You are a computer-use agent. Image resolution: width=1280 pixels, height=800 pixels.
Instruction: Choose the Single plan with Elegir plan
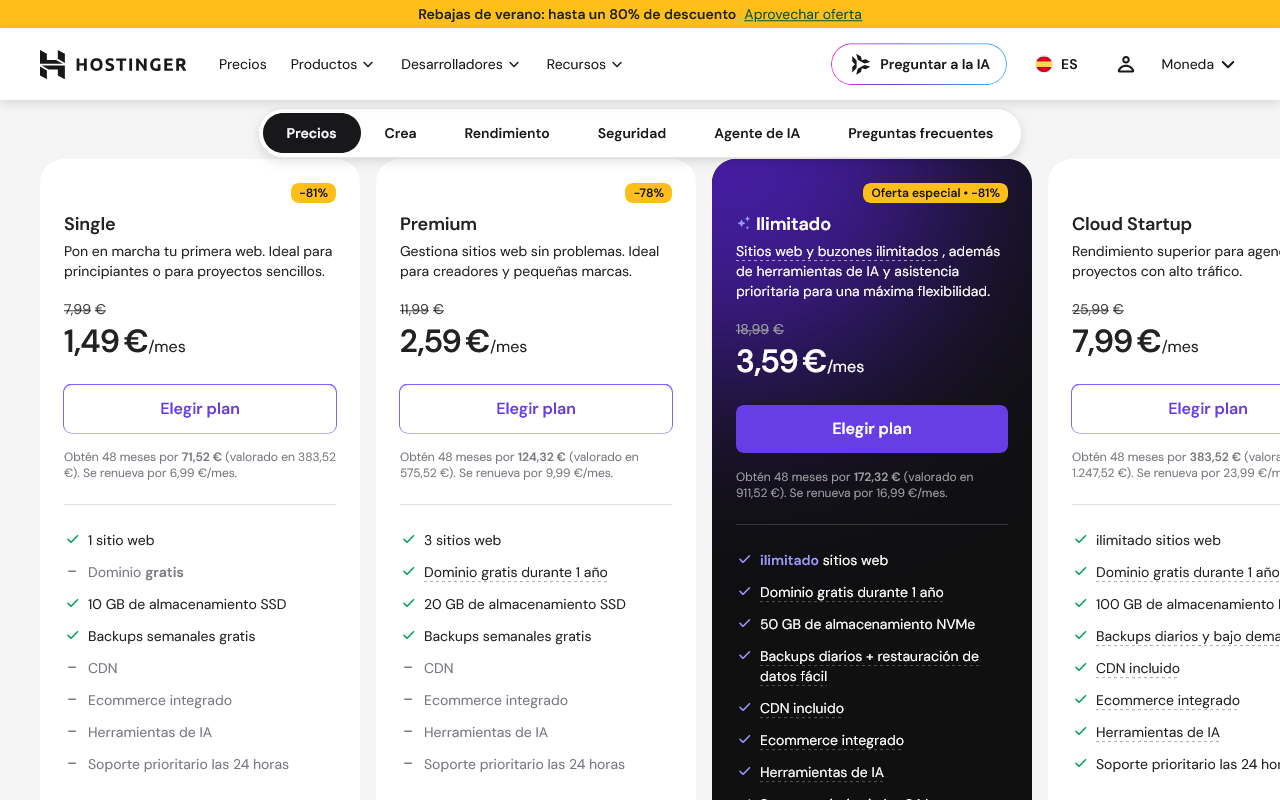pos(200,409)
